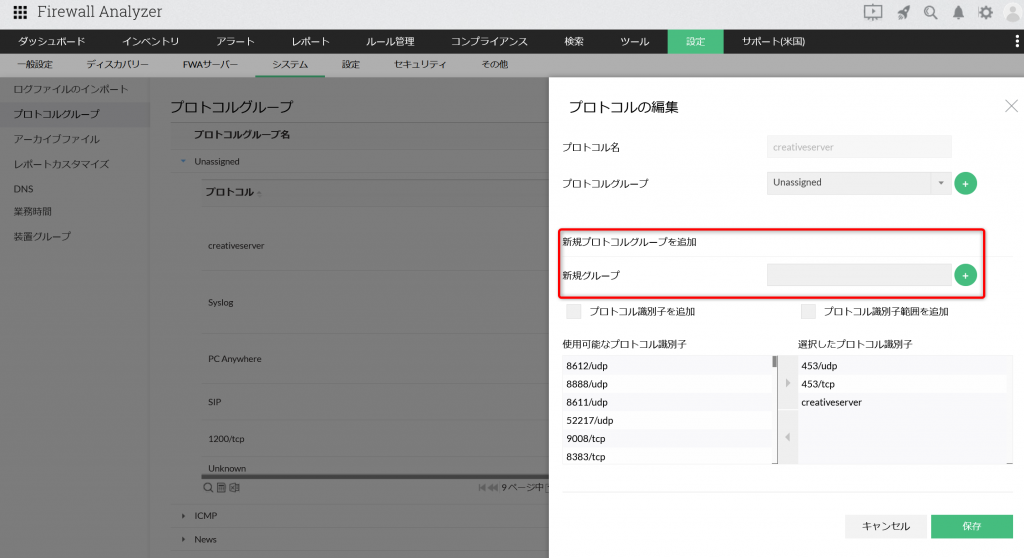Open the ルール管理 main menu tab
Viewport: 1024px width, 558px height.
point(390,42)
